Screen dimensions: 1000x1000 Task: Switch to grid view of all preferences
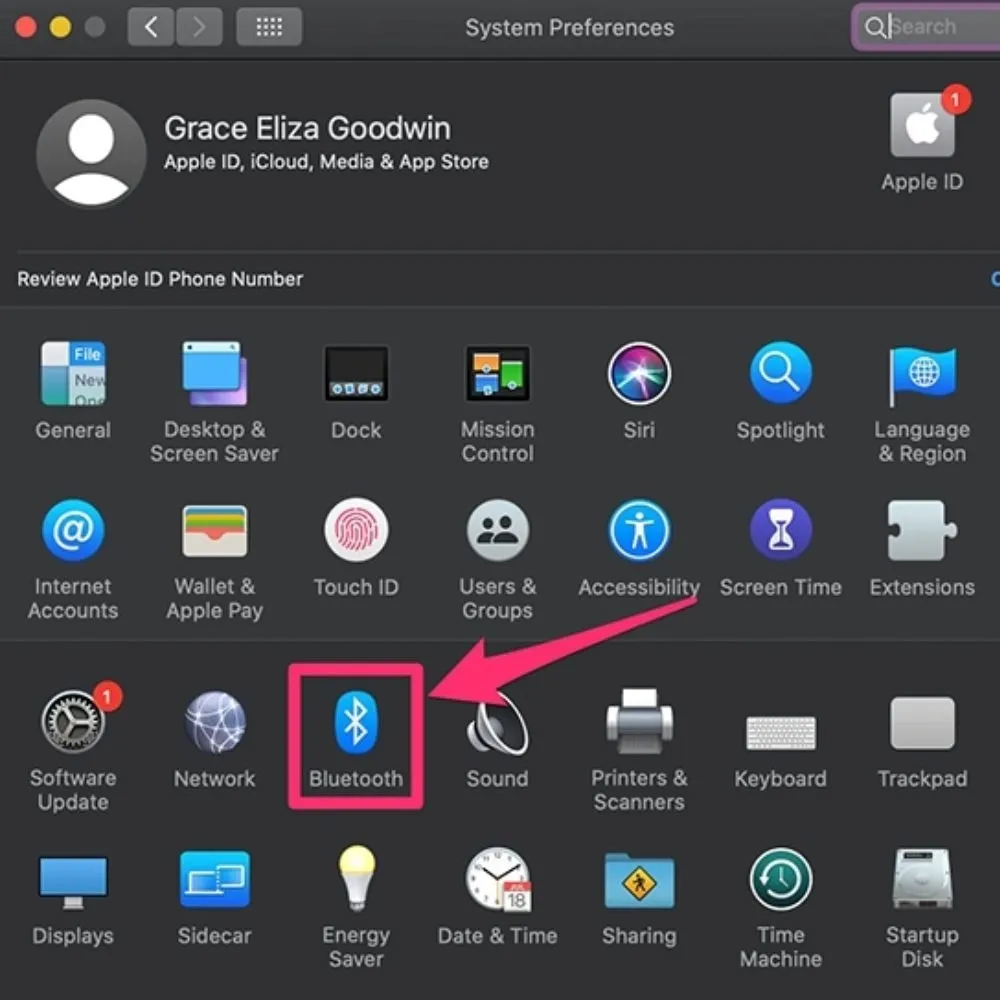tap(269, 26)
